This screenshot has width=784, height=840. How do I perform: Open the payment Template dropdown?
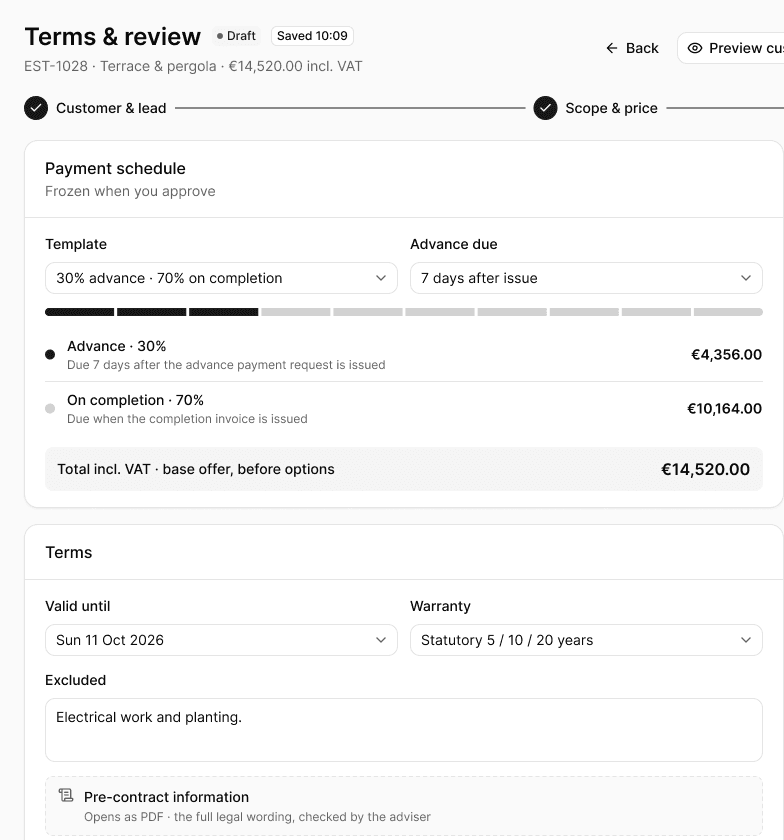(x=221, y=278)
